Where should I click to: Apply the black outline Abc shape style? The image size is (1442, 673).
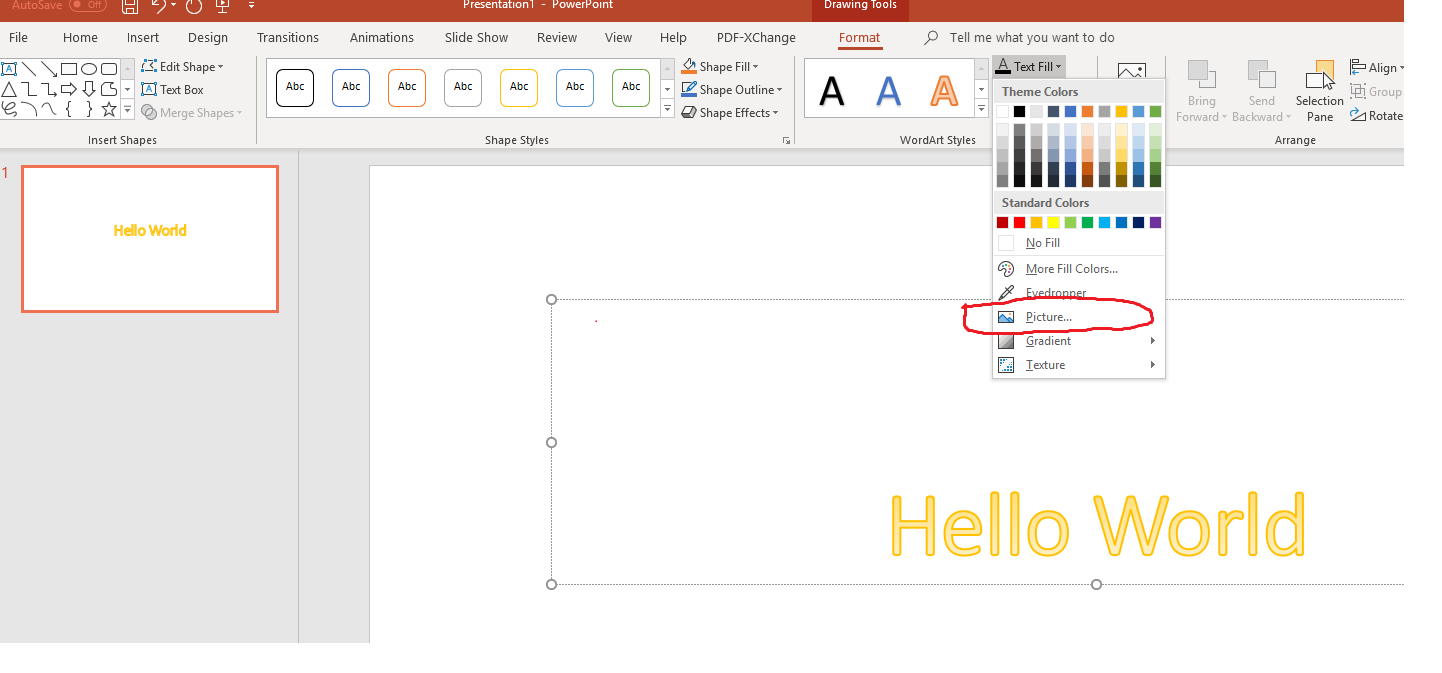click(x=295, y=88)
